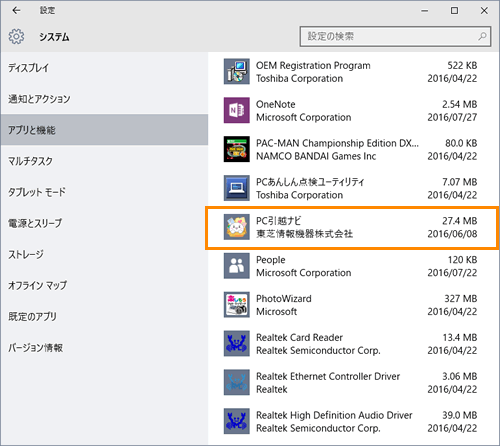Click NAMCO BANDAI Games Inc publisher text

tap(316, 156)
